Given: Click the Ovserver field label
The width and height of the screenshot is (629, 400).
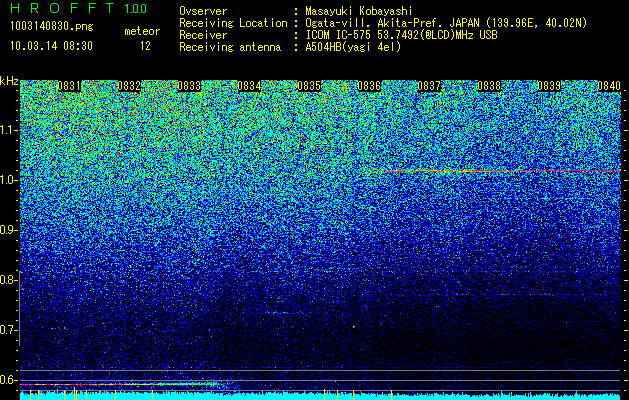Looking at the screenshot, I should [x=203, y=11].
